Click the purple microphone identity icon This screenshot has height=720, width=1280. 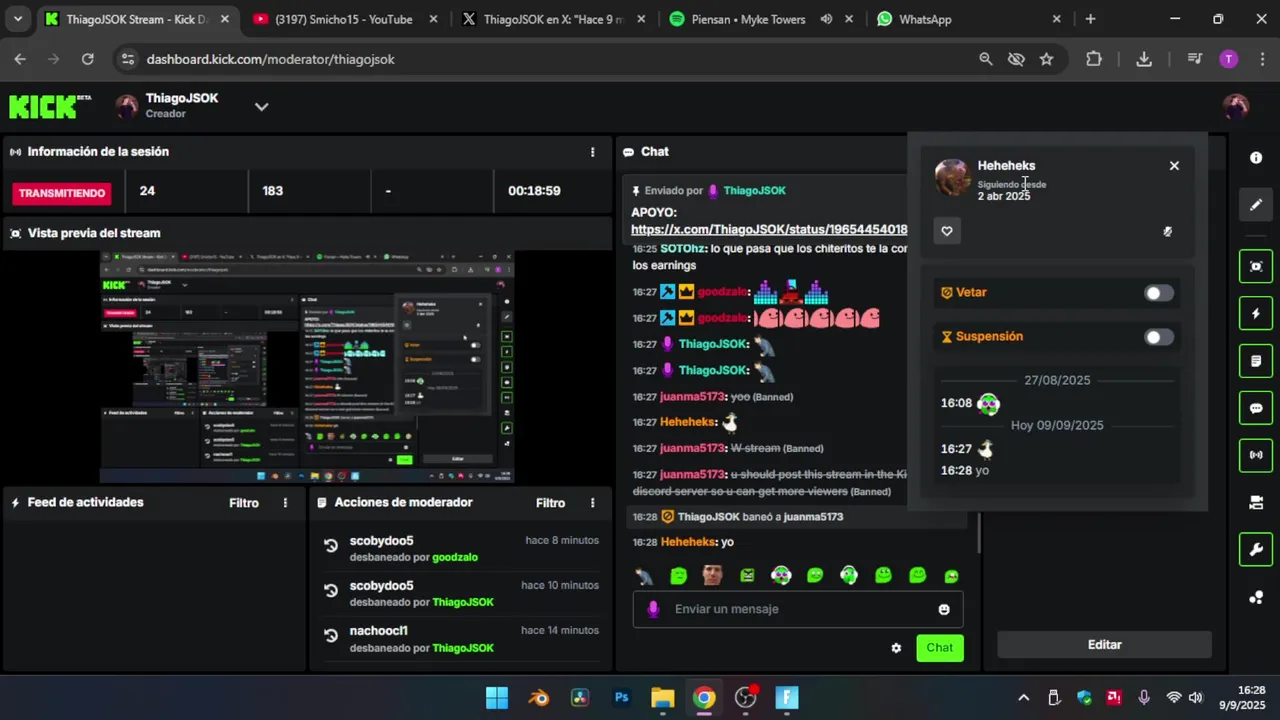coord(653,609)
